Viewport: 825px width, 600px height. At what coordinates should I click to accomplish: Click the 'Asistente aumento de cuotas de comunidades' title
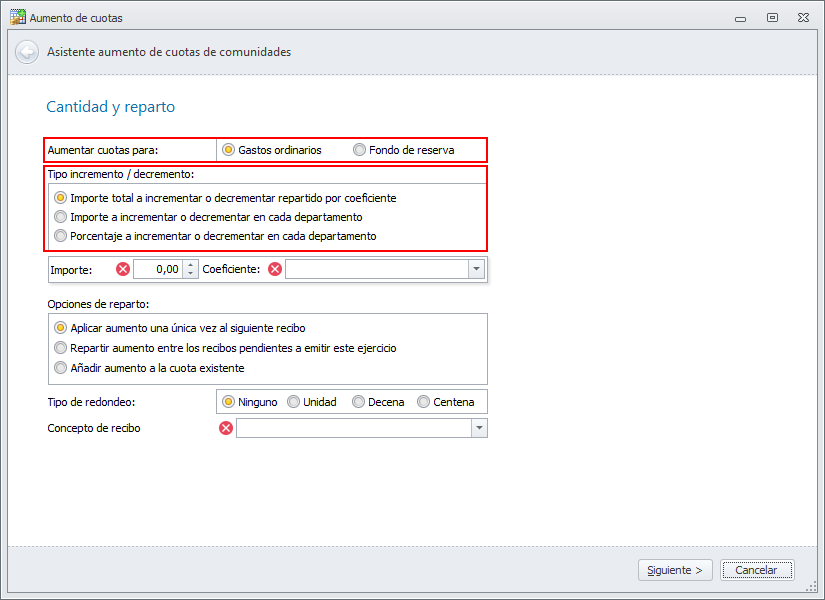(169, 52)
